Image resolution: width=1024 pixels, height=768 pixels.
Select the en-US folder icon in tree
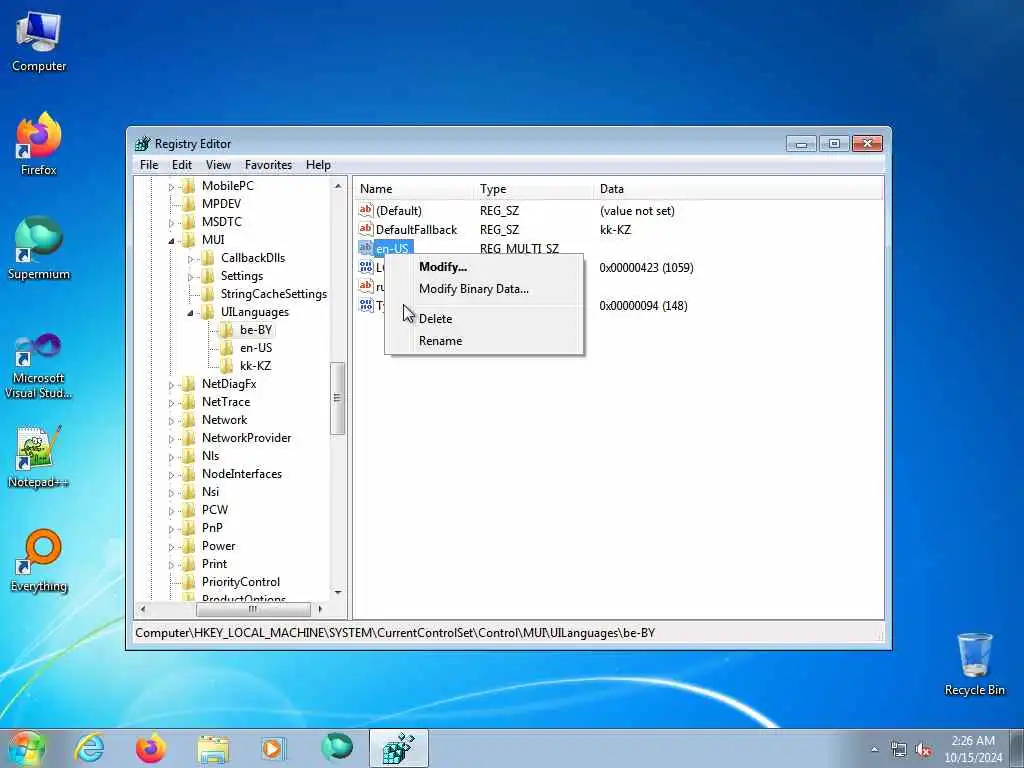(x=226, y=348)
